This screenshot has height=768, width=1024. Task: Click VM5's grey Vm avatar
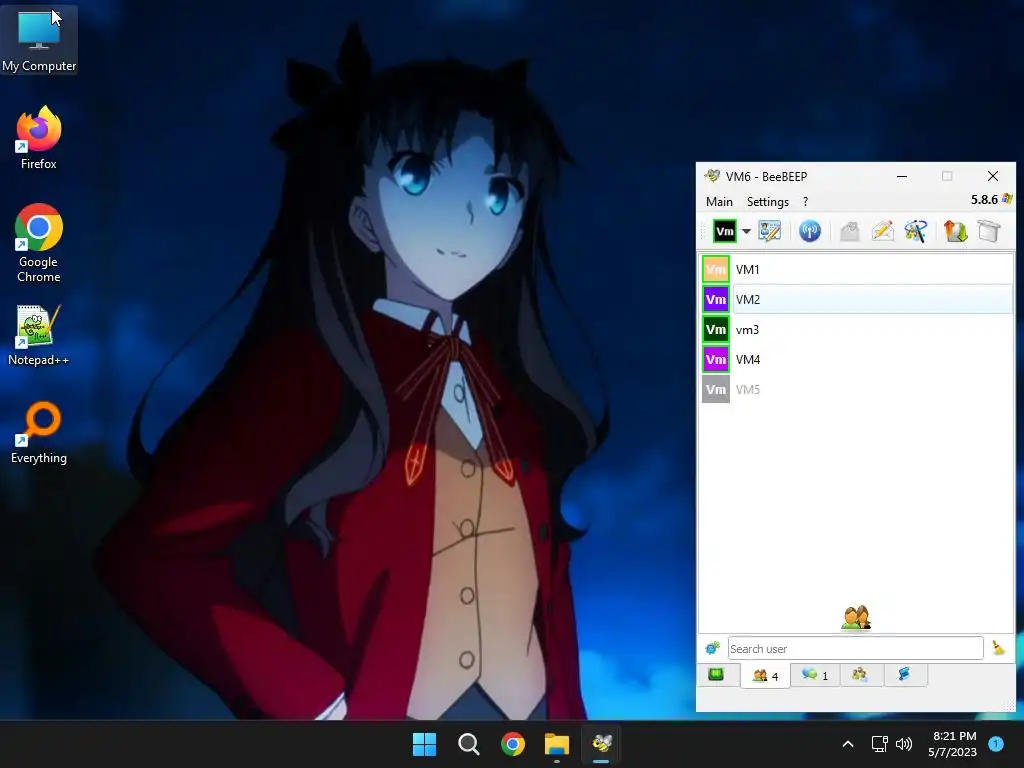716,389
